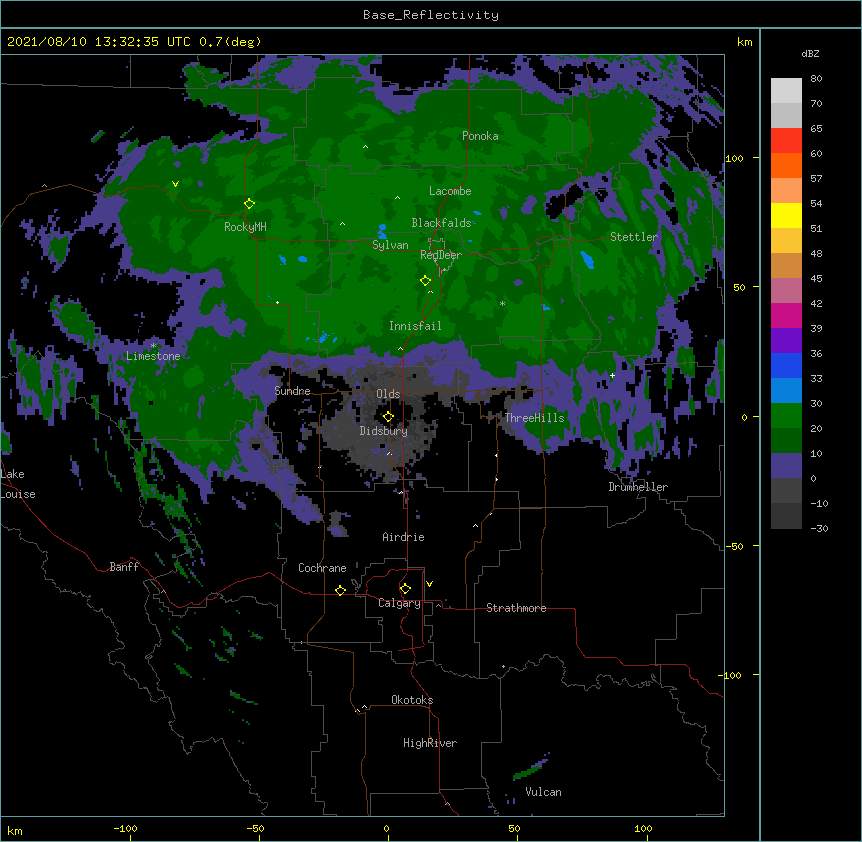Click the Limestone label
This screenshot has height=842, width=862.
[x=153, y=356]
